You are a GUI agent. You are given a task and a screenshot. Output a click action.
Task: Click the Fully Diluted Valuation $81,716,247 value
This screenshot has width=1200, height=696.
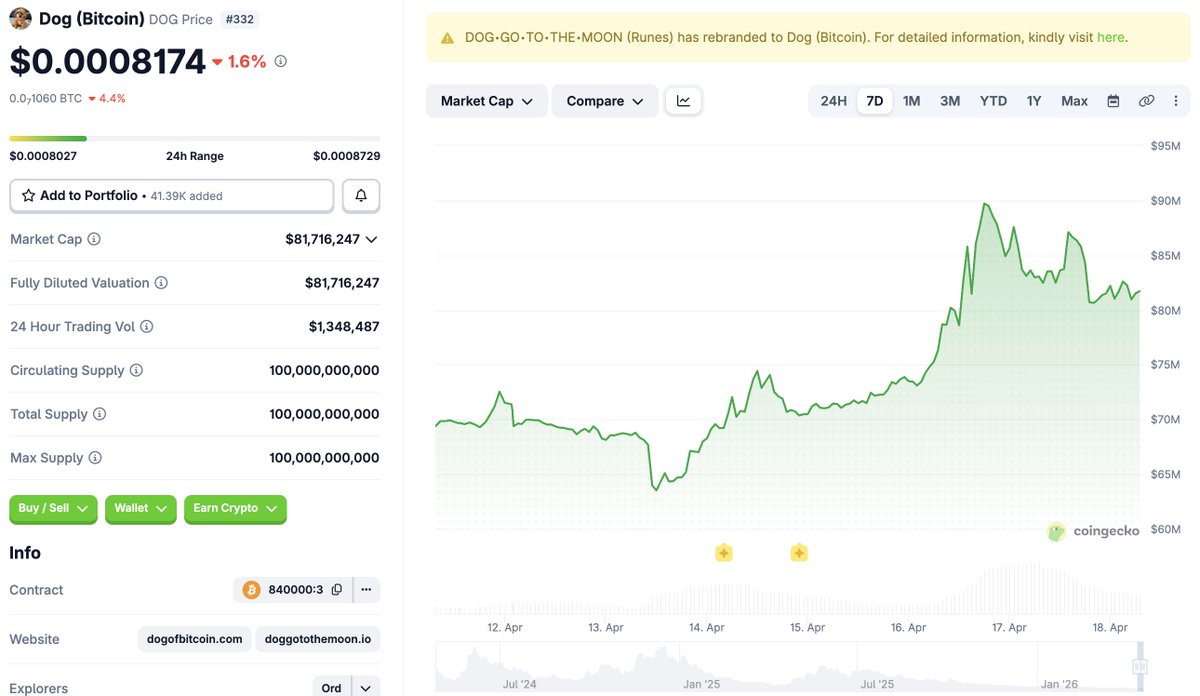[x=342, y=283]
